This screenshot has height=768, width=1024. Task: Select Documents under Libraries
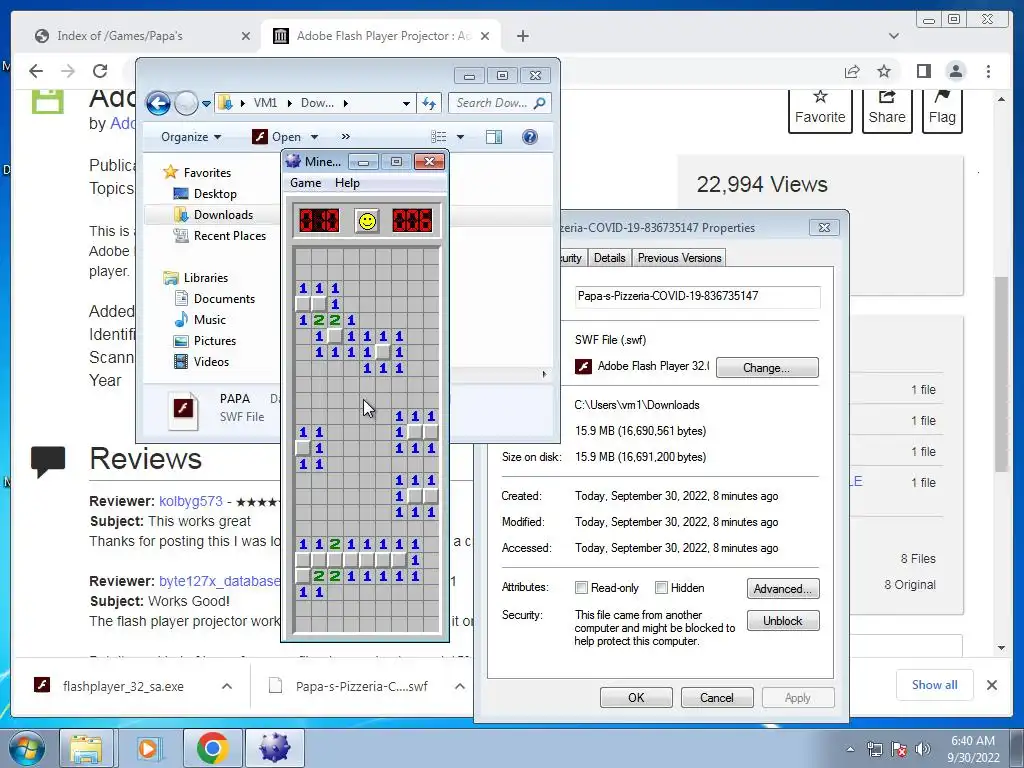(x=224, y=298)
